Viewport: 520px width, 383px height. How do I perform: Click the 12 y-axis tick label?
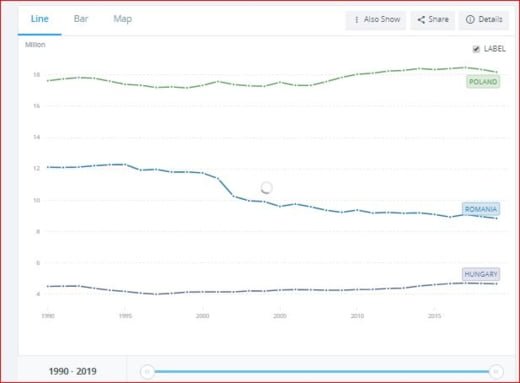tap(36, 168)
